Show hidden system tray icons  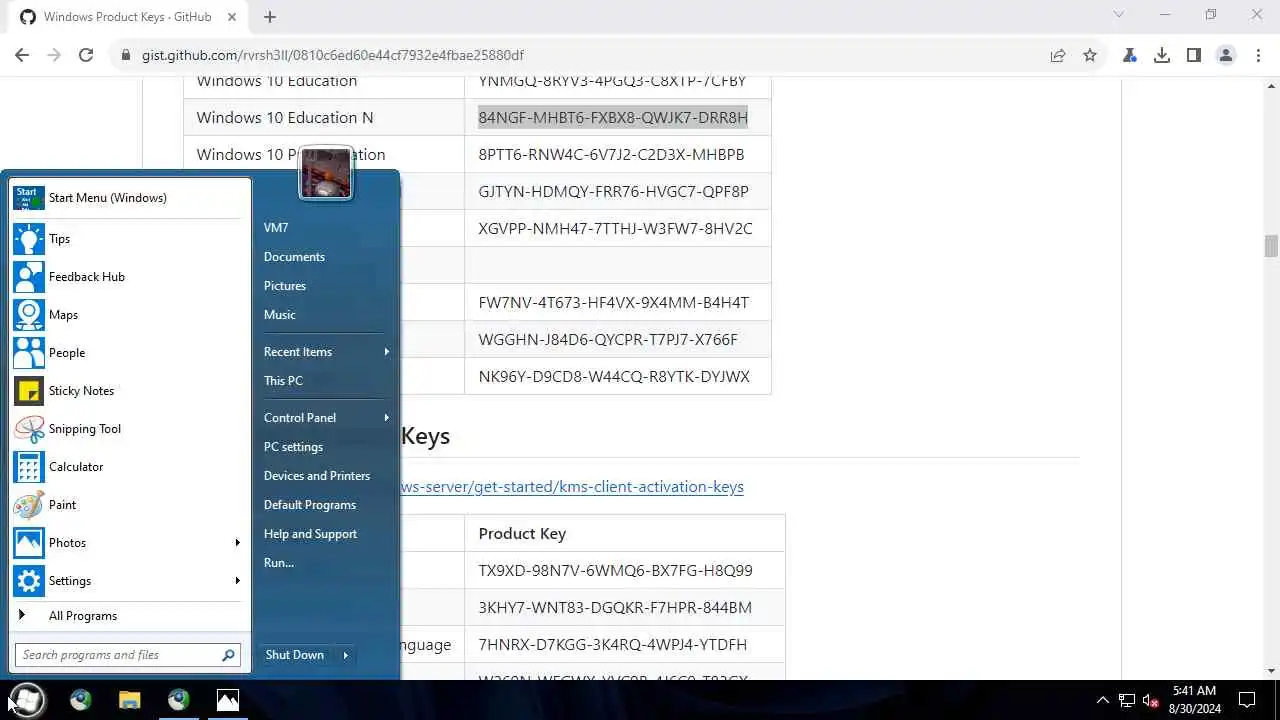pos(1103,700)
